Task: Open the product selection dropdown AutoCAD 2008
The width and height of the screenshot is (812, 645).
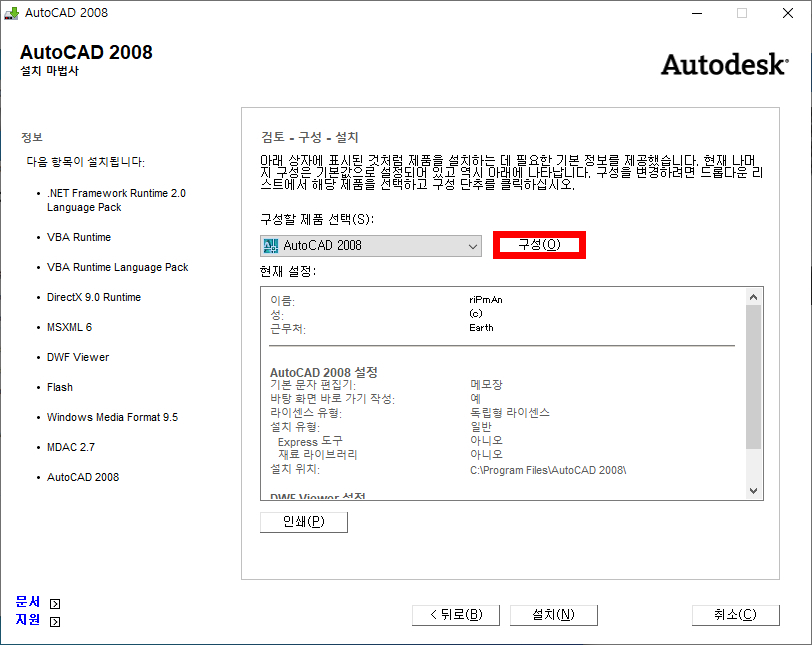Action: (371, 246)
